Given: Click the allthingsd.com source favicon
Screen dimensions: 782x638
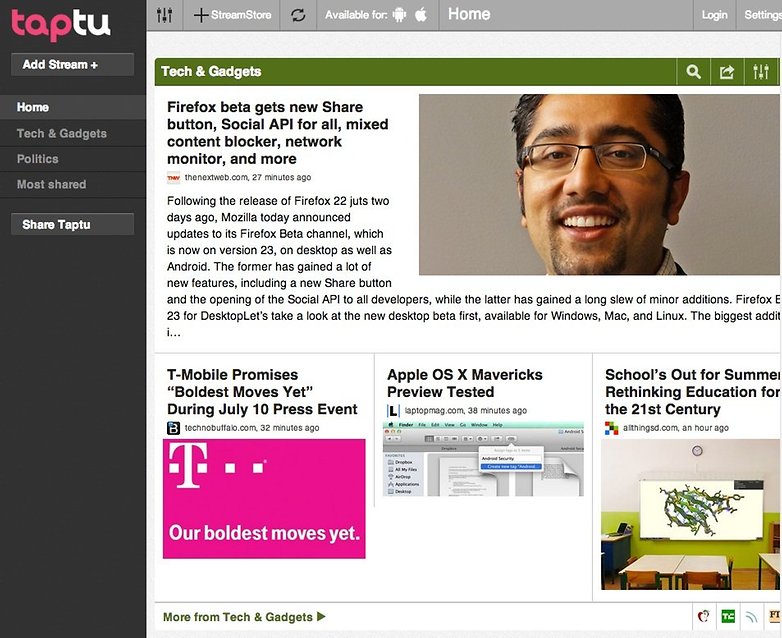Looking at the screenshot, I should [x=611, y=428].
